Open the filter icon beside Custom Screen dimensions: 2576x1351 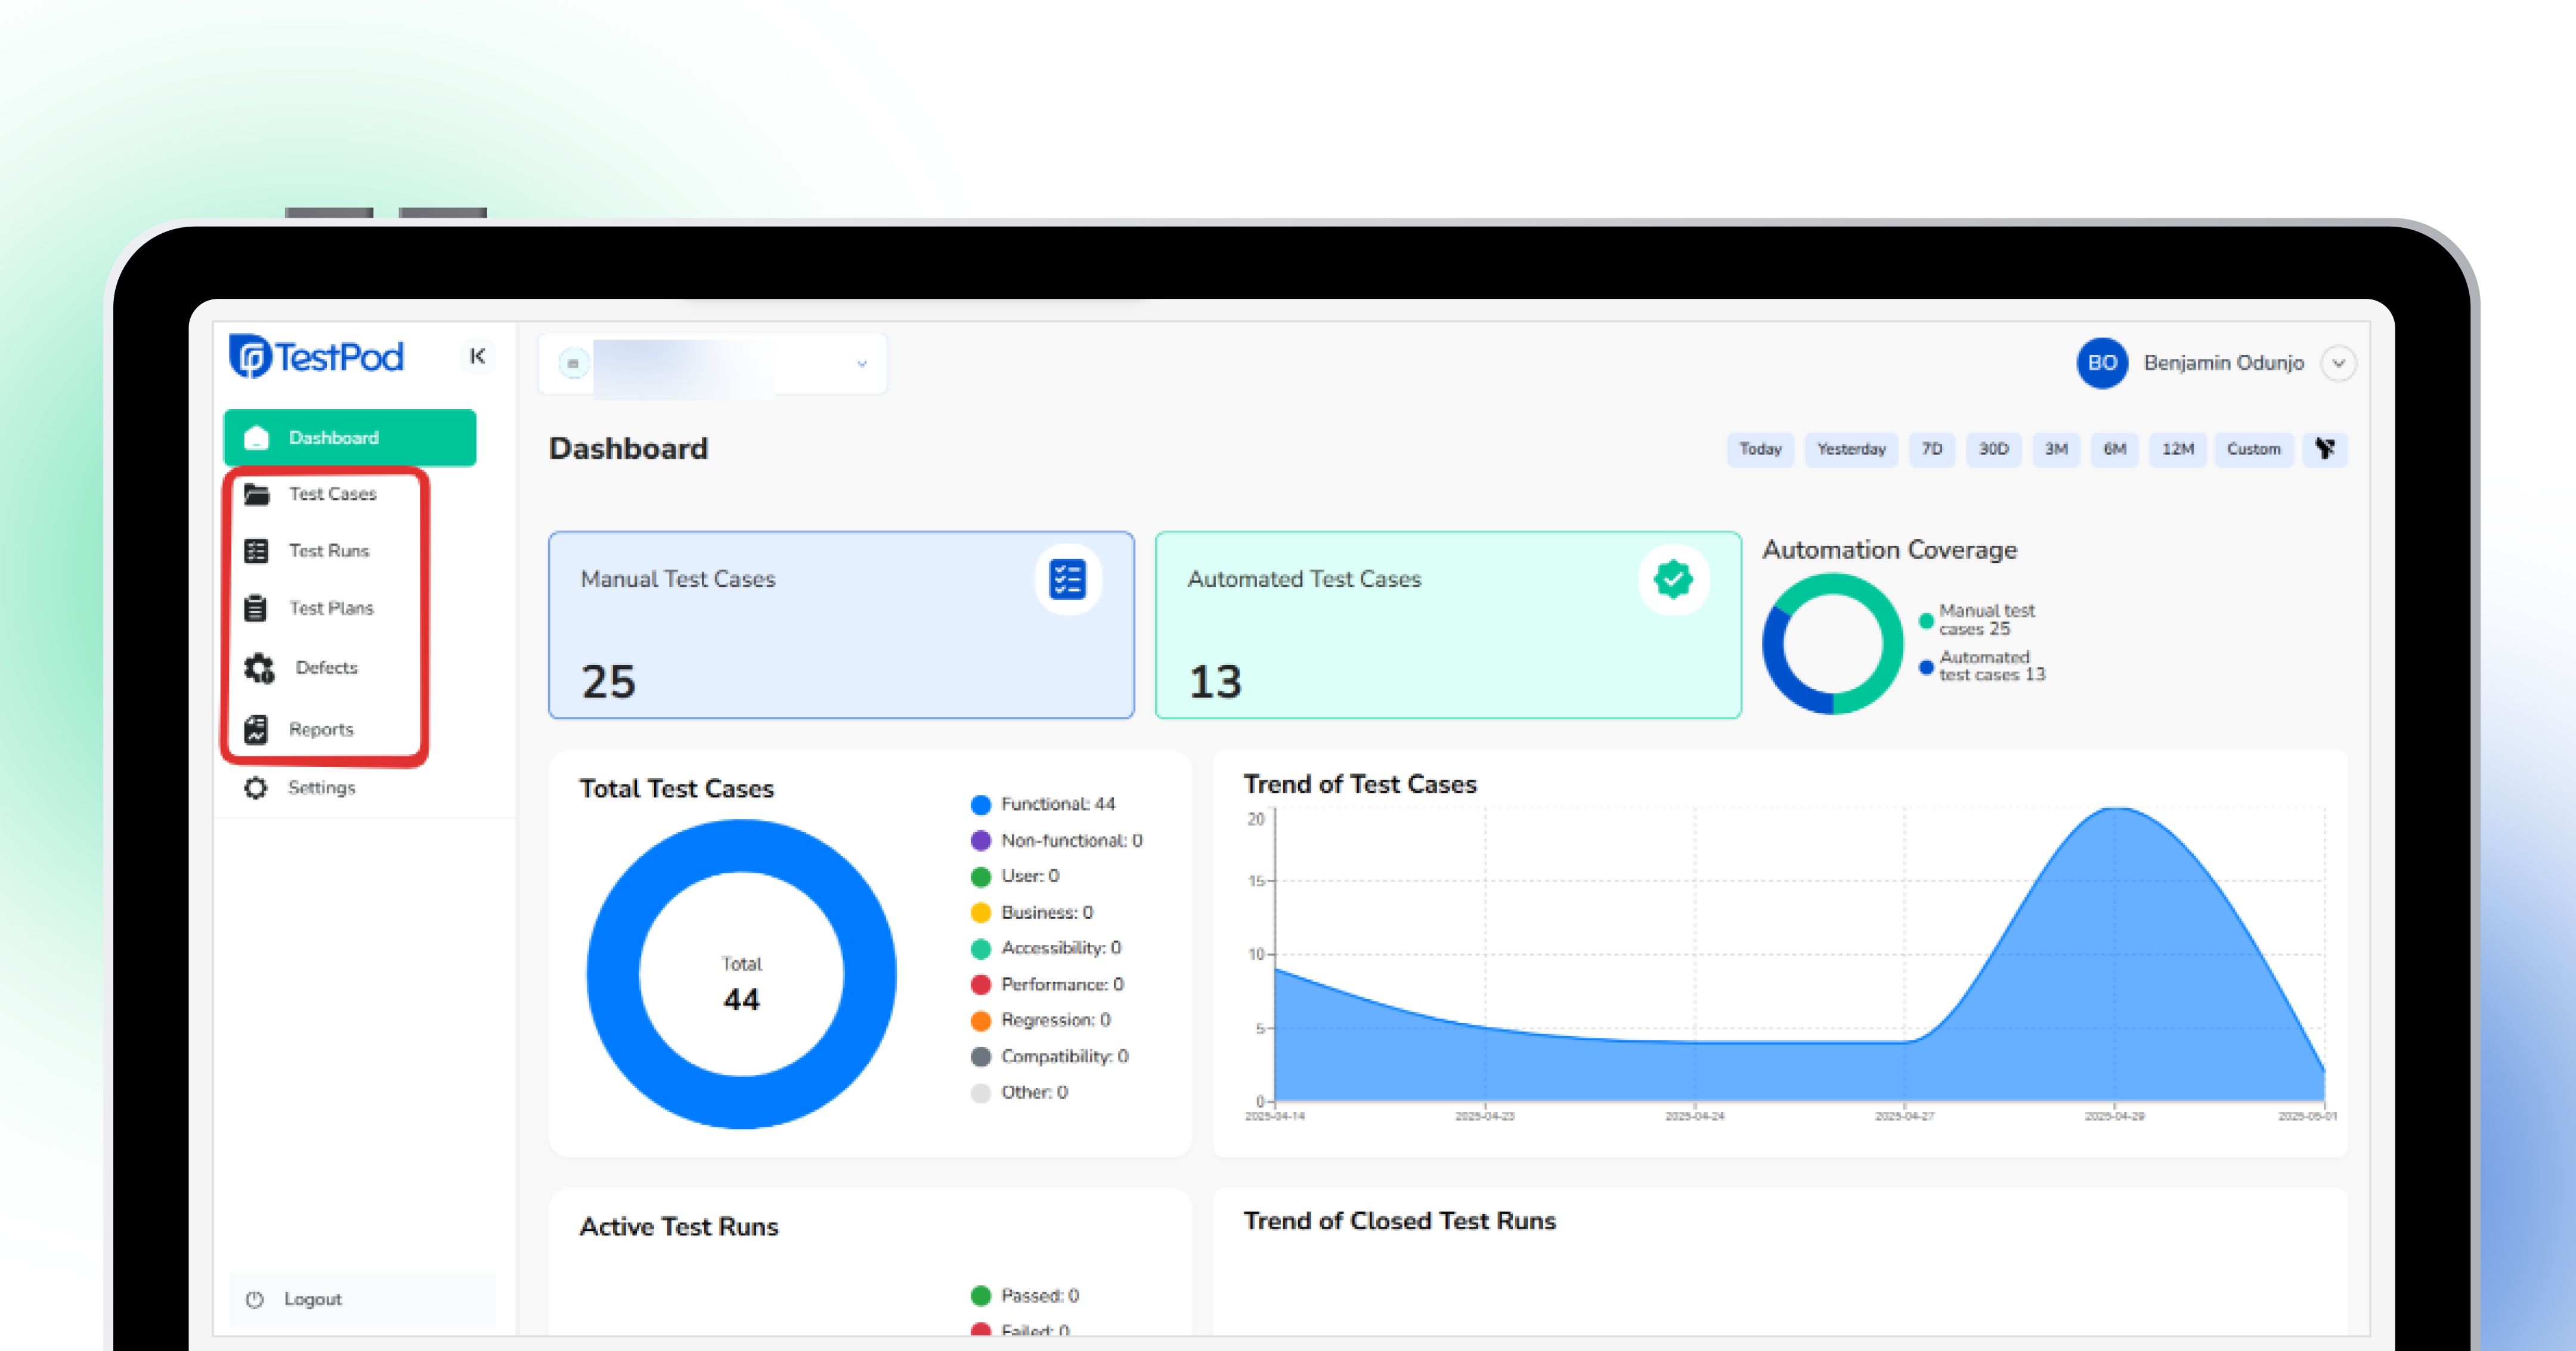click(x=2325, y=449)
